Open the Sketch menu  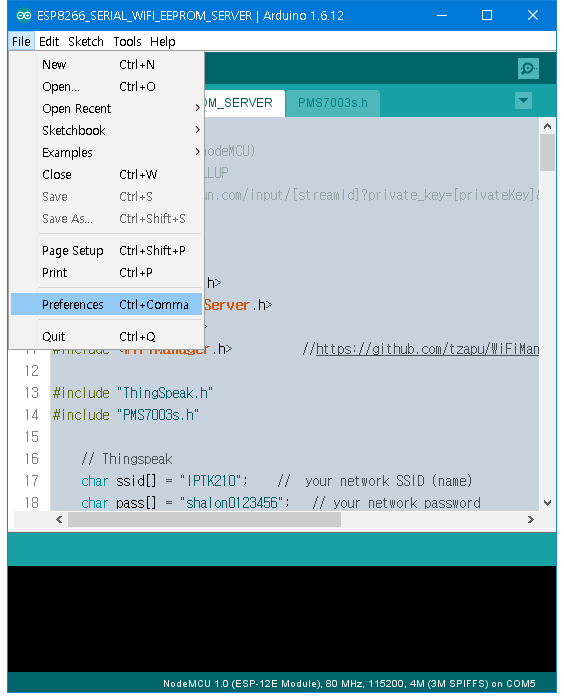(86, 42)
